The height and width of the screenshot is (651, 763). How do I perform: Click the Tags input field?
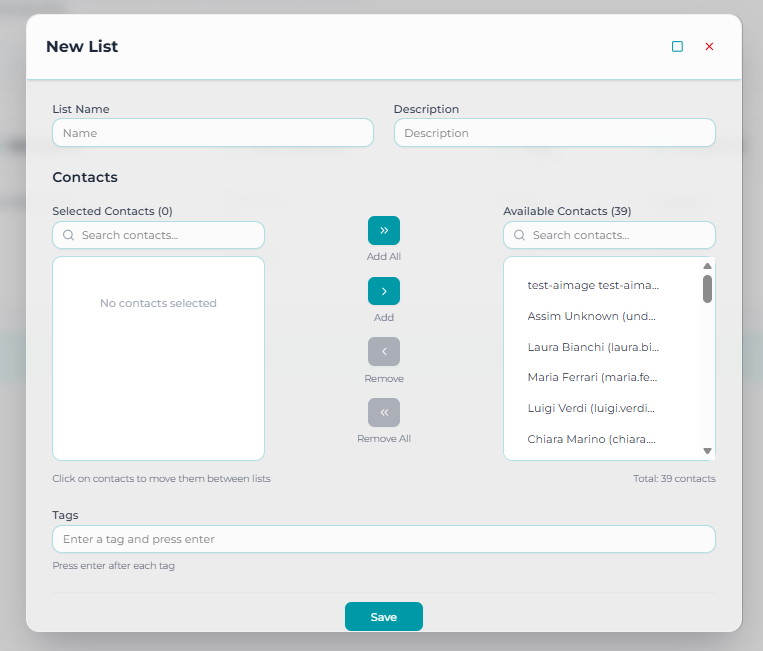[x=384, y=539]
